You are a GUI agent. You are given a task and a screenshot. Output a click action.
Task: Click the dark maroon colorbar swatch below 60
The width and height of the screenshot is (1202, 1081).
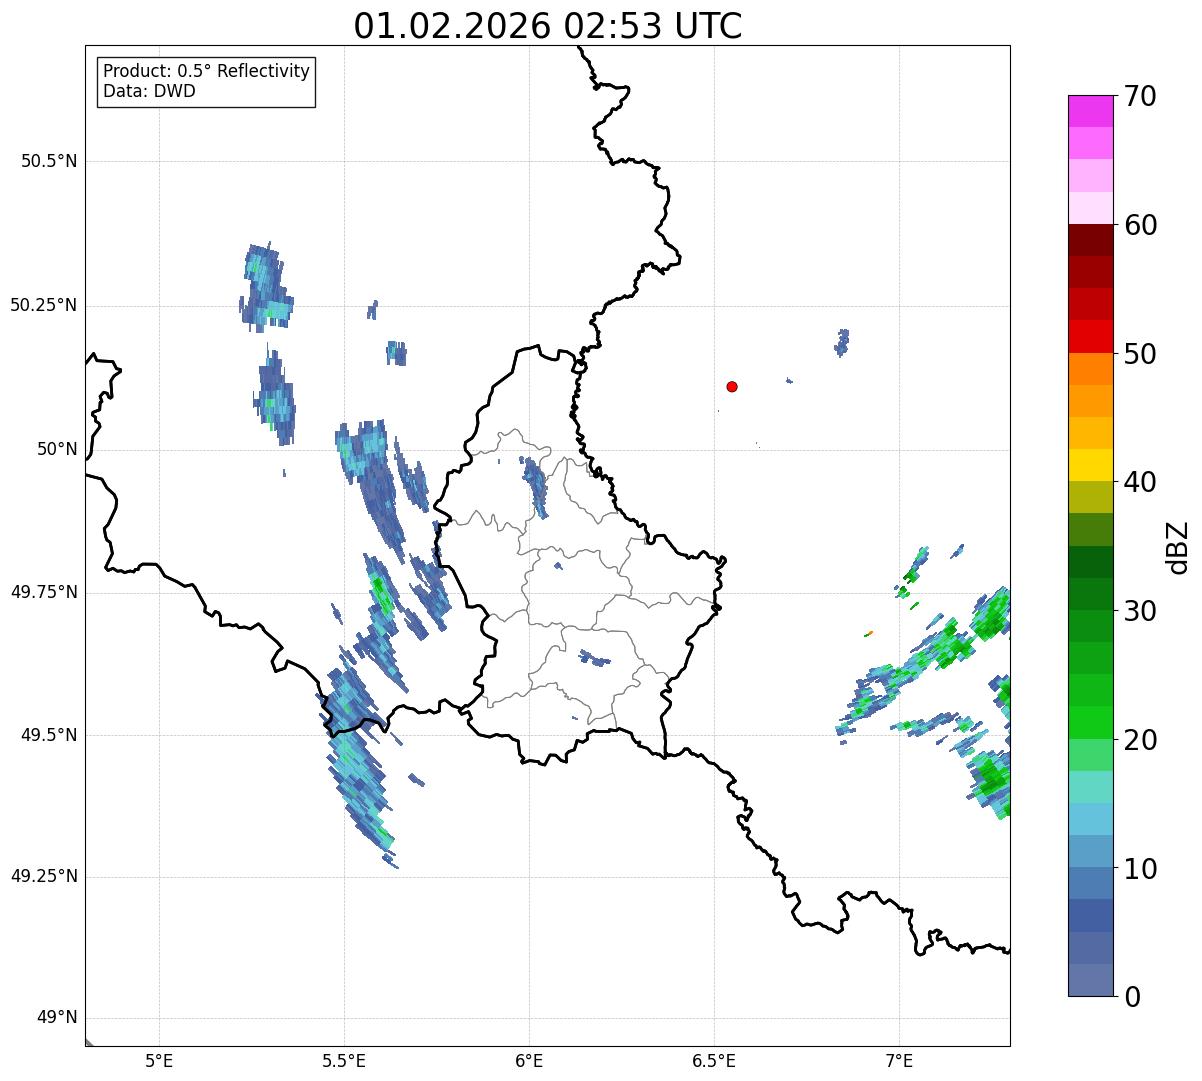point(1091,240)
